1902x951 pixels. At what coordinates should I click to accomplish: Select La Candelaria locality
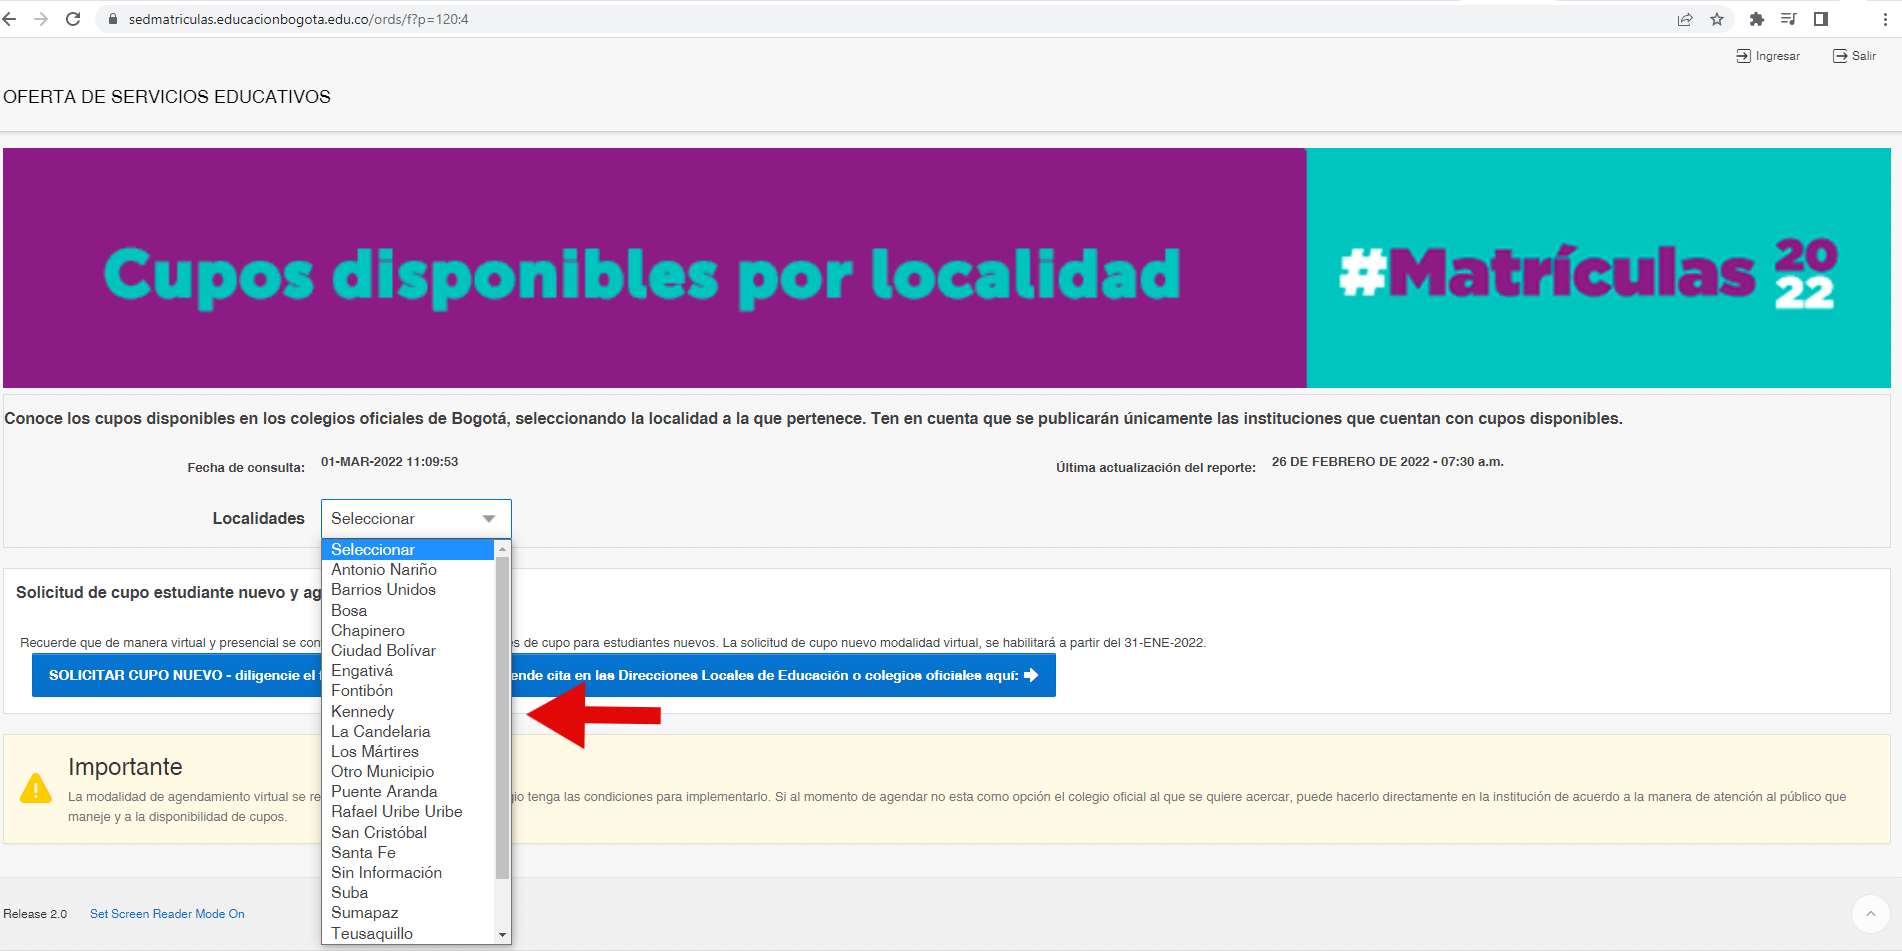[x=408, y=732]
